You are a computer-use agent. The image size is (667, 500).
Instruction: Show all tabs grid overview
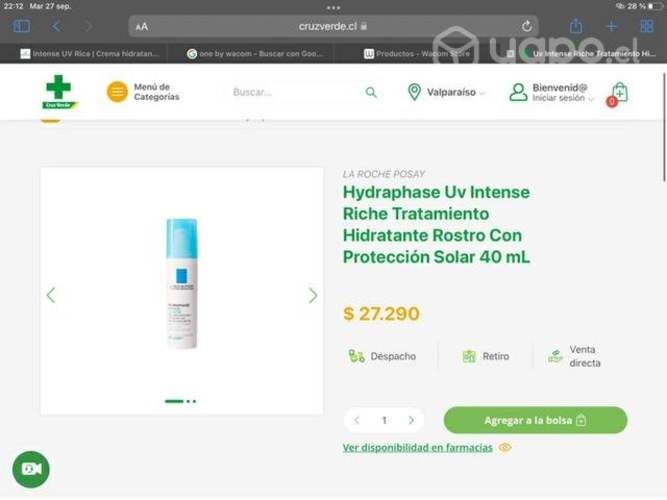point(647,26)
